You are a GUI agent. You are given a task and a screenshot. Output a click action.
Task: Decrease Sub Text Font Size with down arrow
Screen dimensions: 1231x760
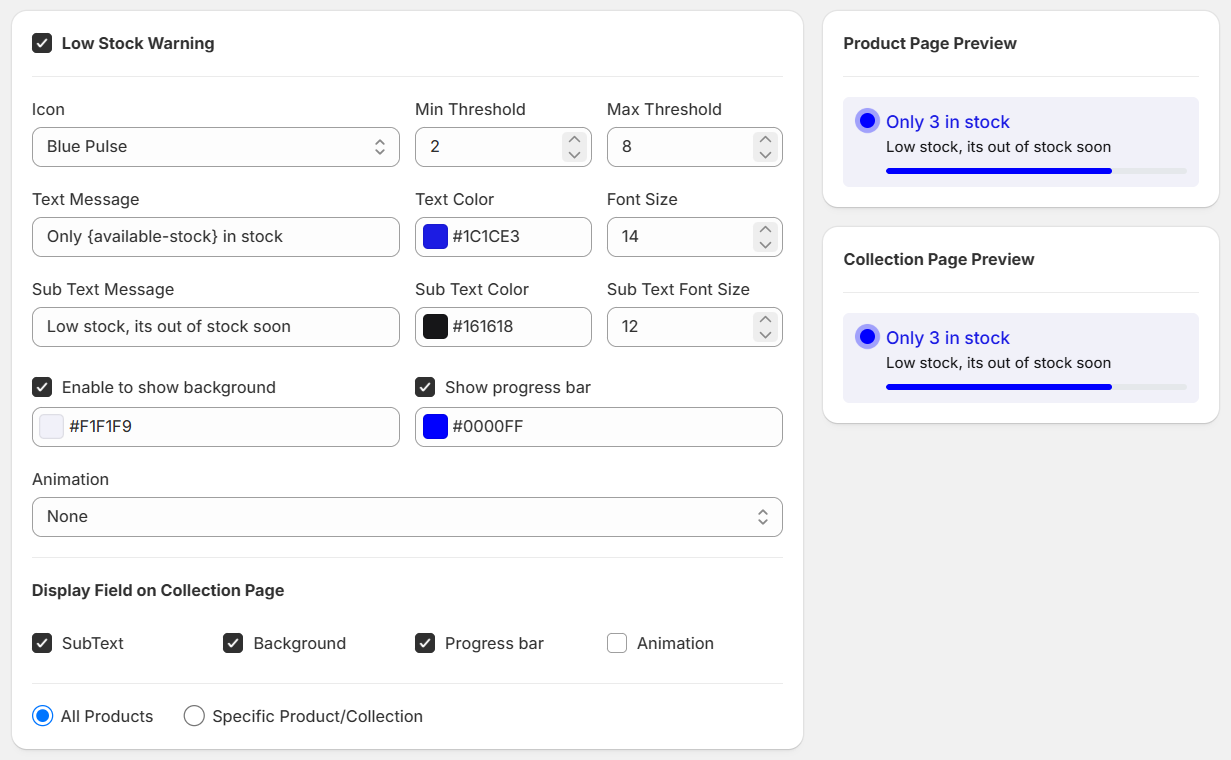tap(765, 334)
